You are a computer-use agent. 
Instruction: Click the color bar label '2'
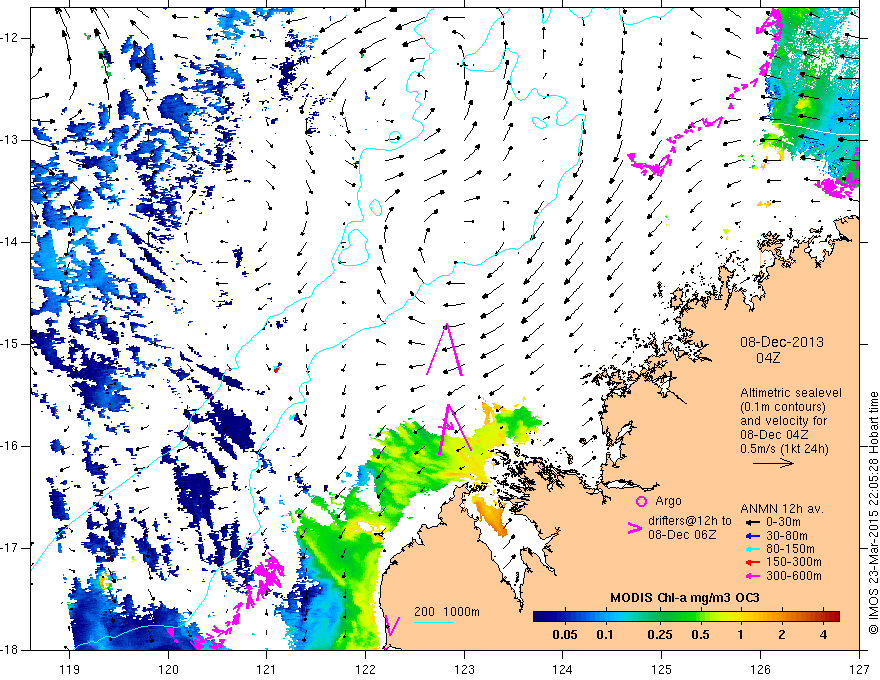(x=782, y=635)
